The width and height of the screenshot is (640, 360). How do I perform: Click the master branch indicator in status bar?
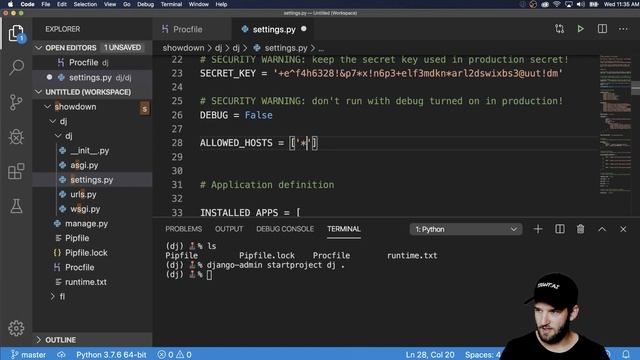click(28, 354)
